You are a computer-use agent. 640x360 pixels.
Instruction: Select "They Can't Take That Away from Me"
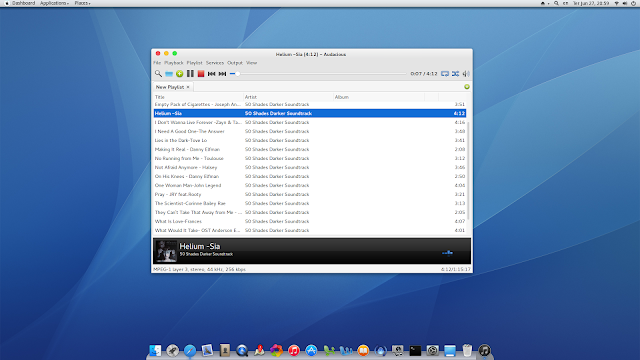pos(310,212)
